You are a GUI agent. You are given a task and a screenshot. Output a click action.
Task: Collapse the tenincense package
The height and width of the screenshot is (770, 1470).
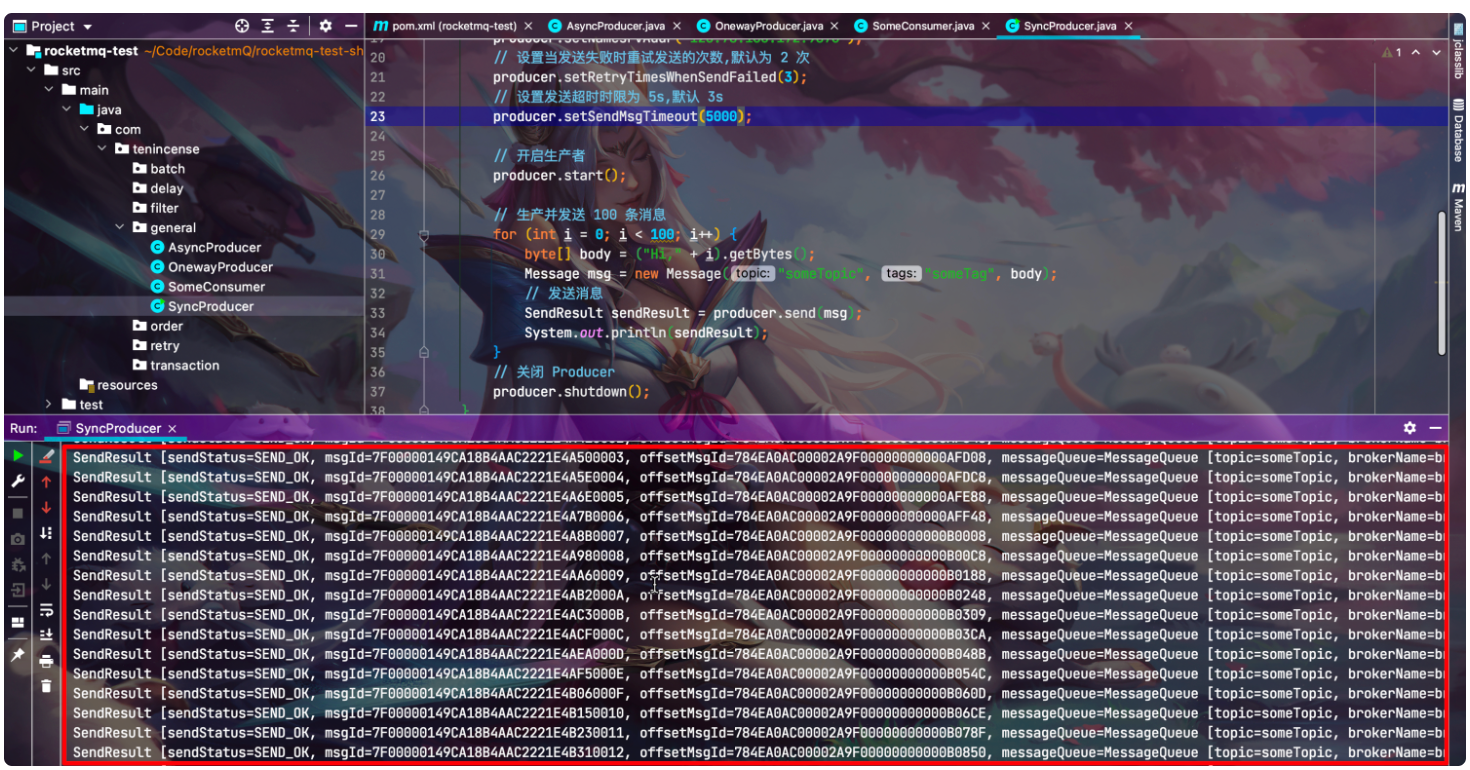coord(103,149)
